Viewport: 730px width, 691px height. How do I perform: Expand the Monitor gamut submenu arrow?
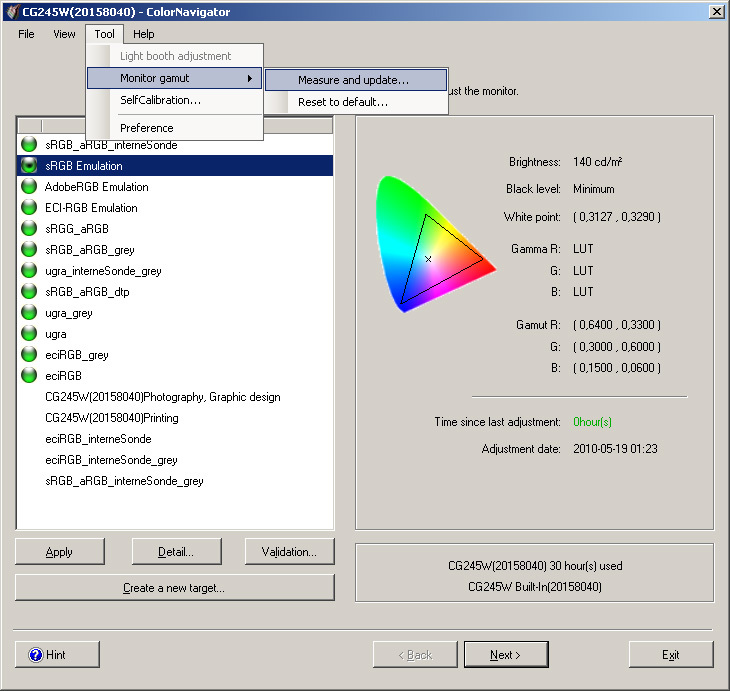(250, 78)
